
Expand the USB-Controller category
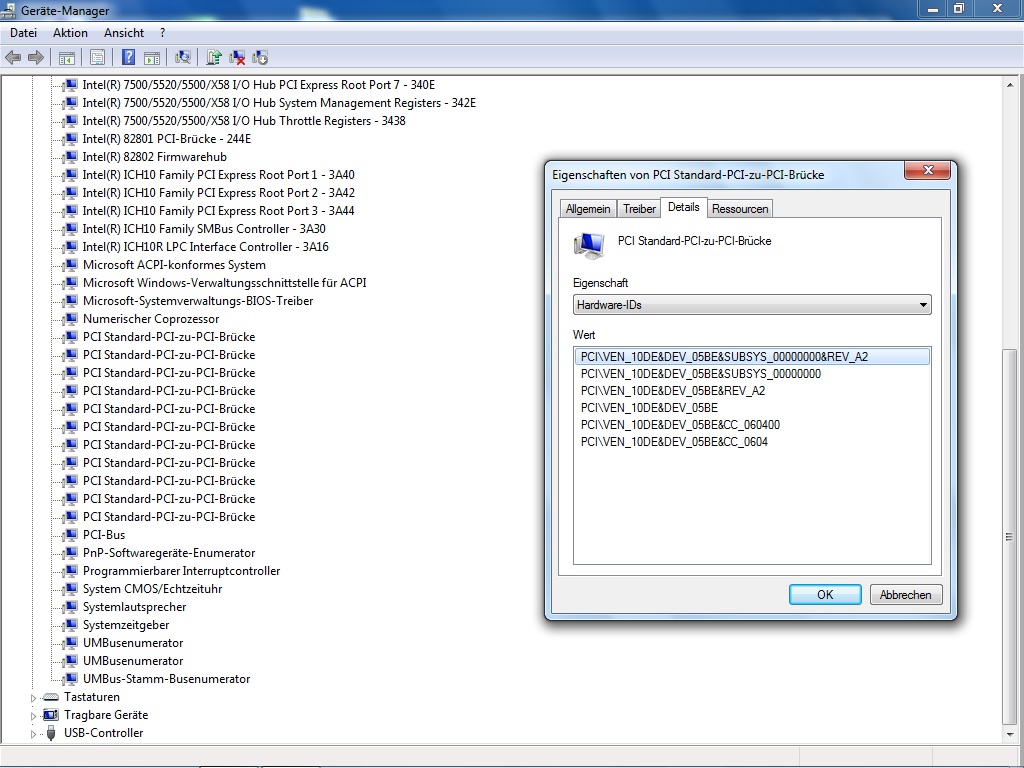(x=33, y=734)
